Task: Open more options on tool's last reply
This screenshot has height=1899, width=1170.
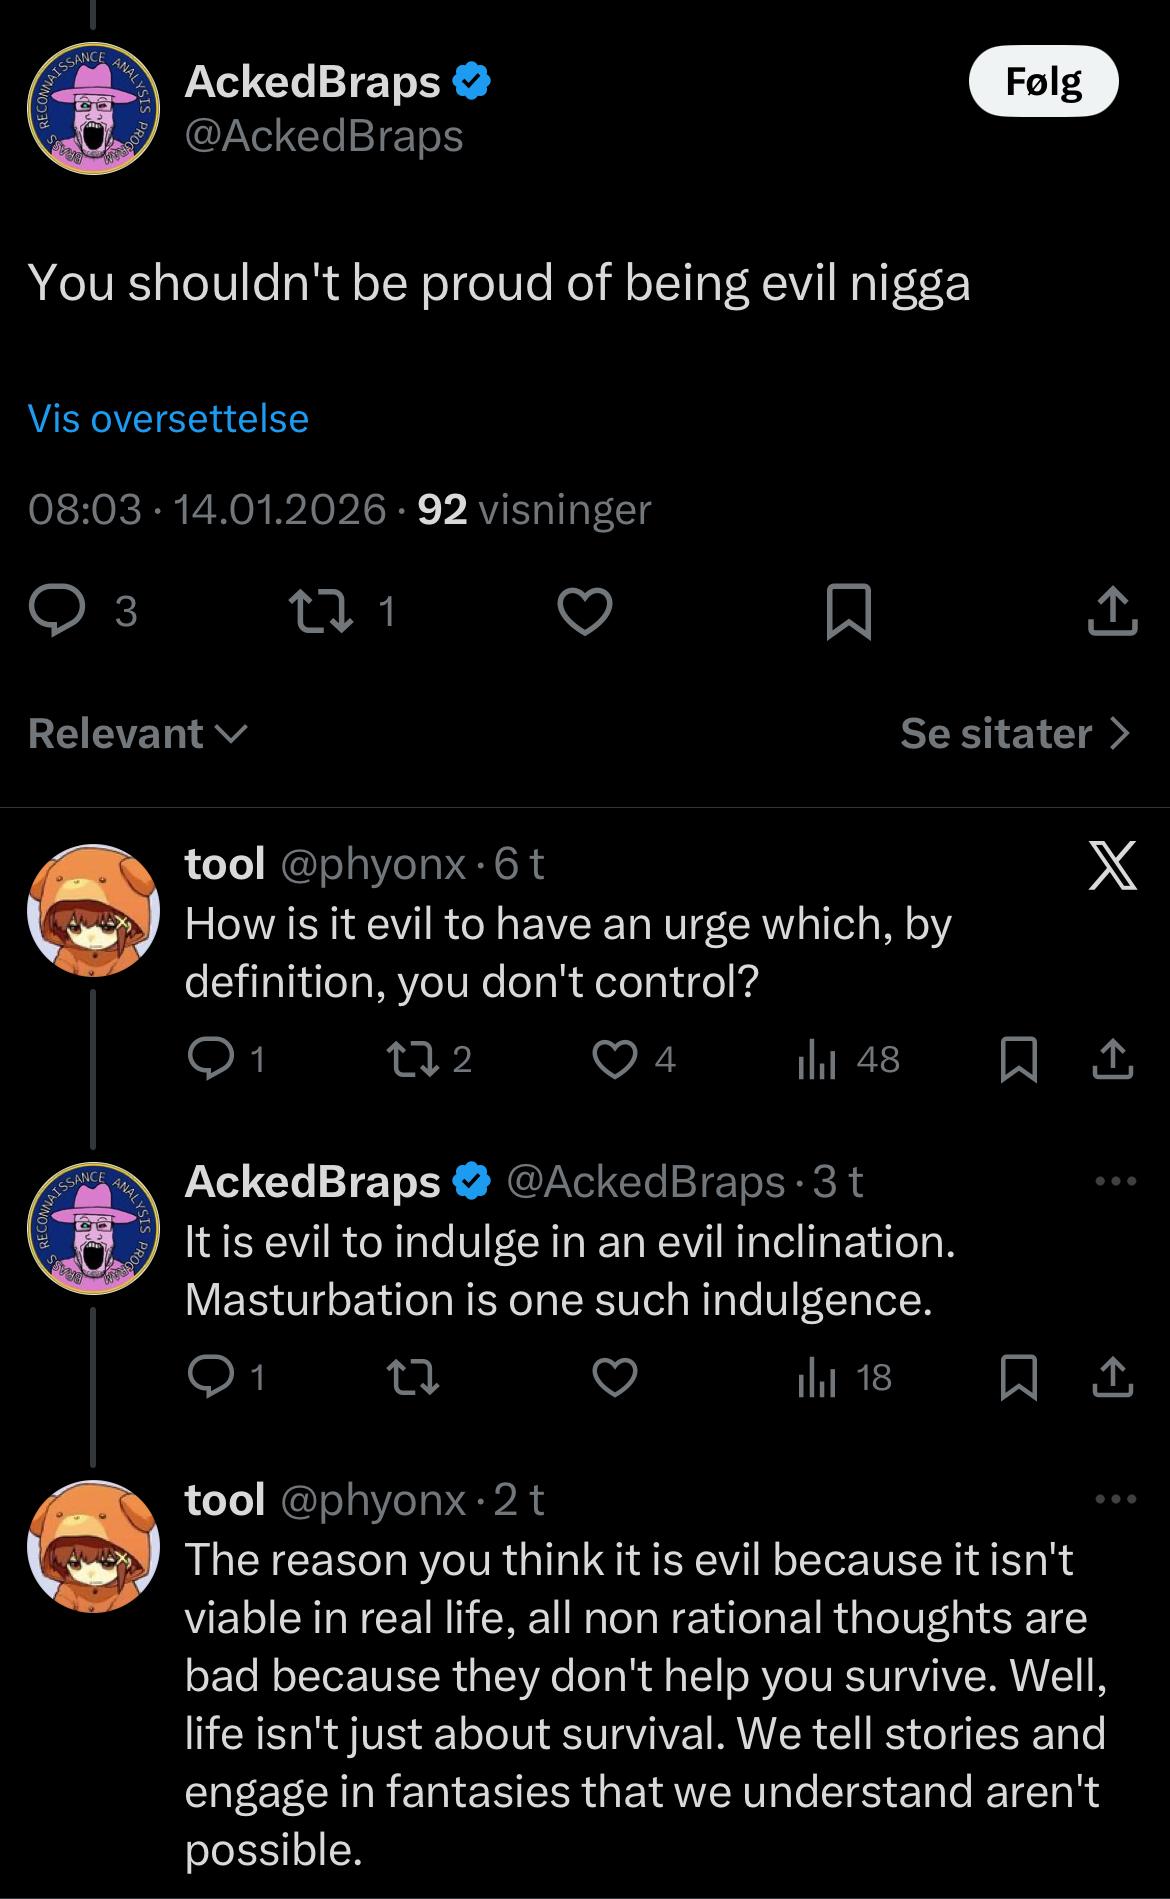Action: tap(1115, 1499)
